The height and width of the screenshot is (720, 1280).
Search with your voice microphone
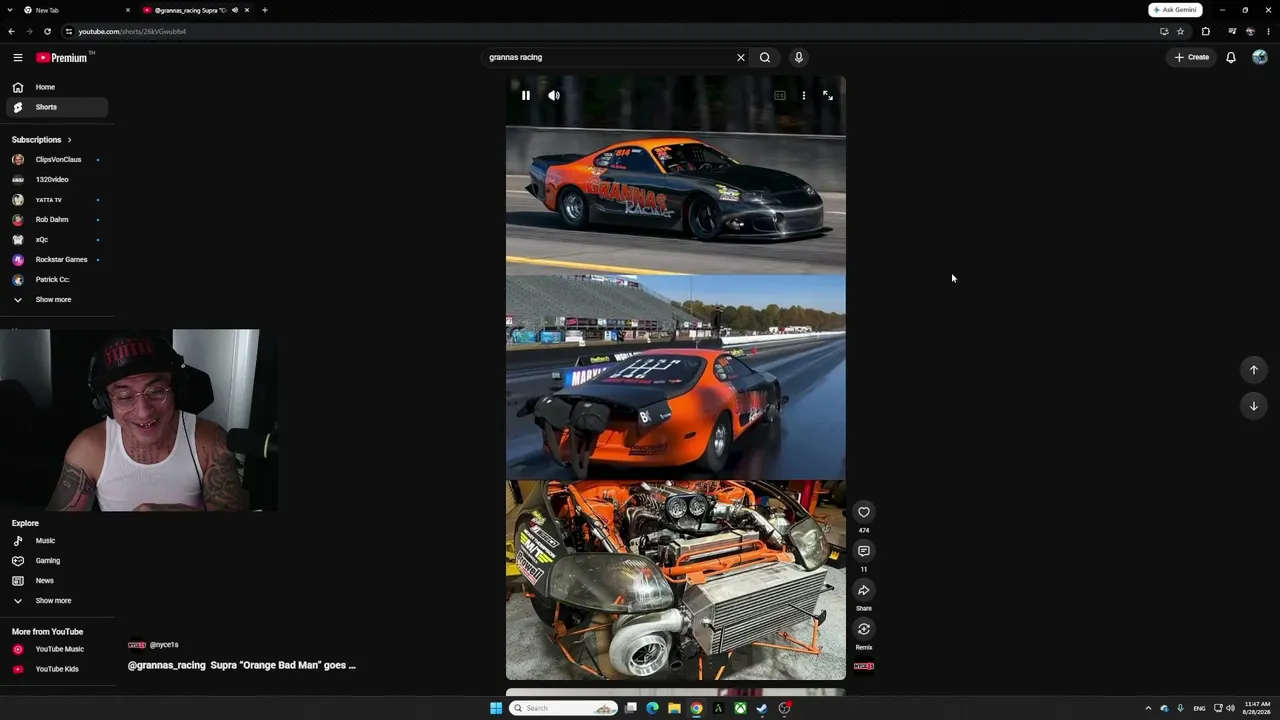click(798, 57)
